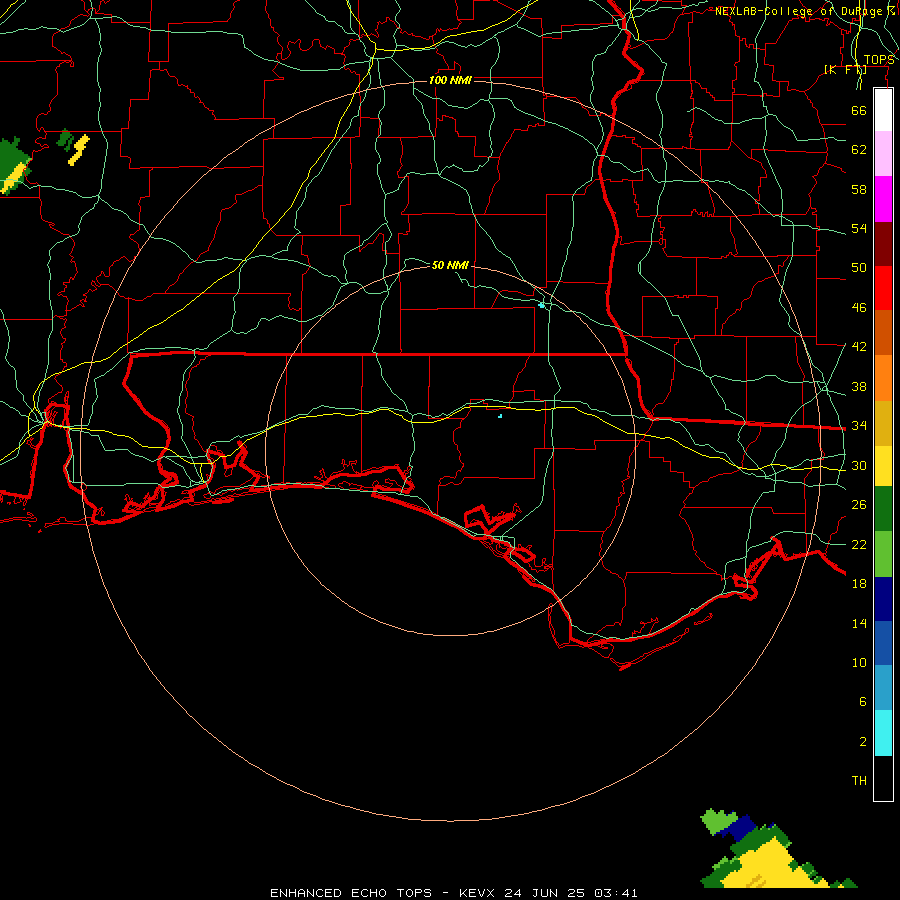Screen dimensions: 900x900
Task: Click the '2' legend value
Action: coord(863,742)
